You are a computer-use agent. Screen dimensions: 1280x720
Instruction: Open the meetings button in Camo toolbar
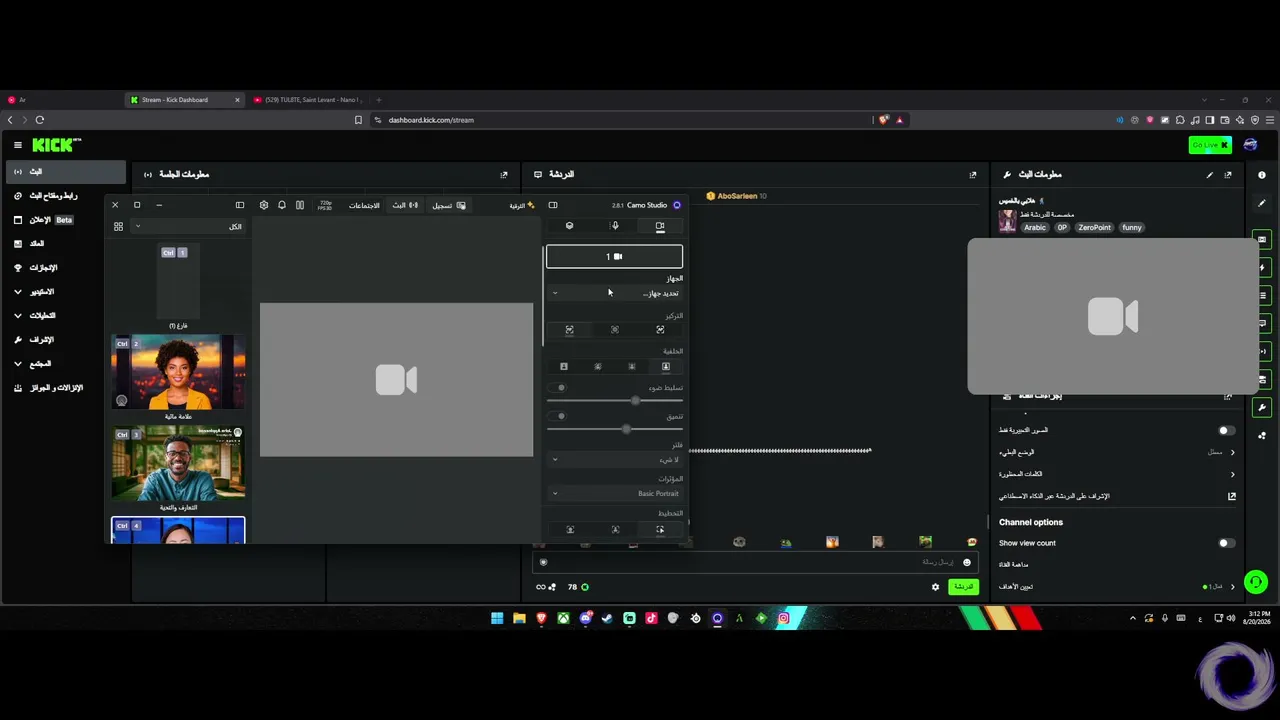(364, 205)
